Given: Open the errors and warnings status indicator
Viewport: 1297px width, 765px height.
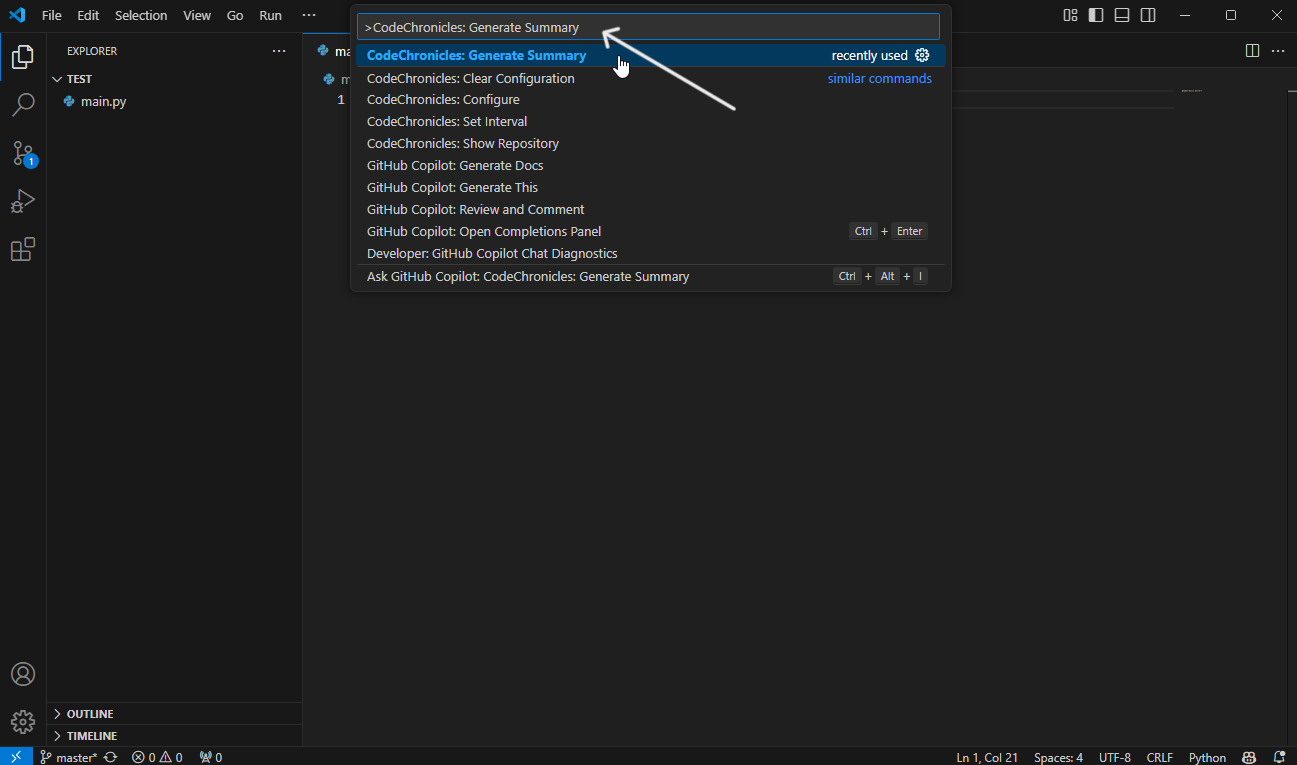Looking at the screenshot, I should (157, 757).
